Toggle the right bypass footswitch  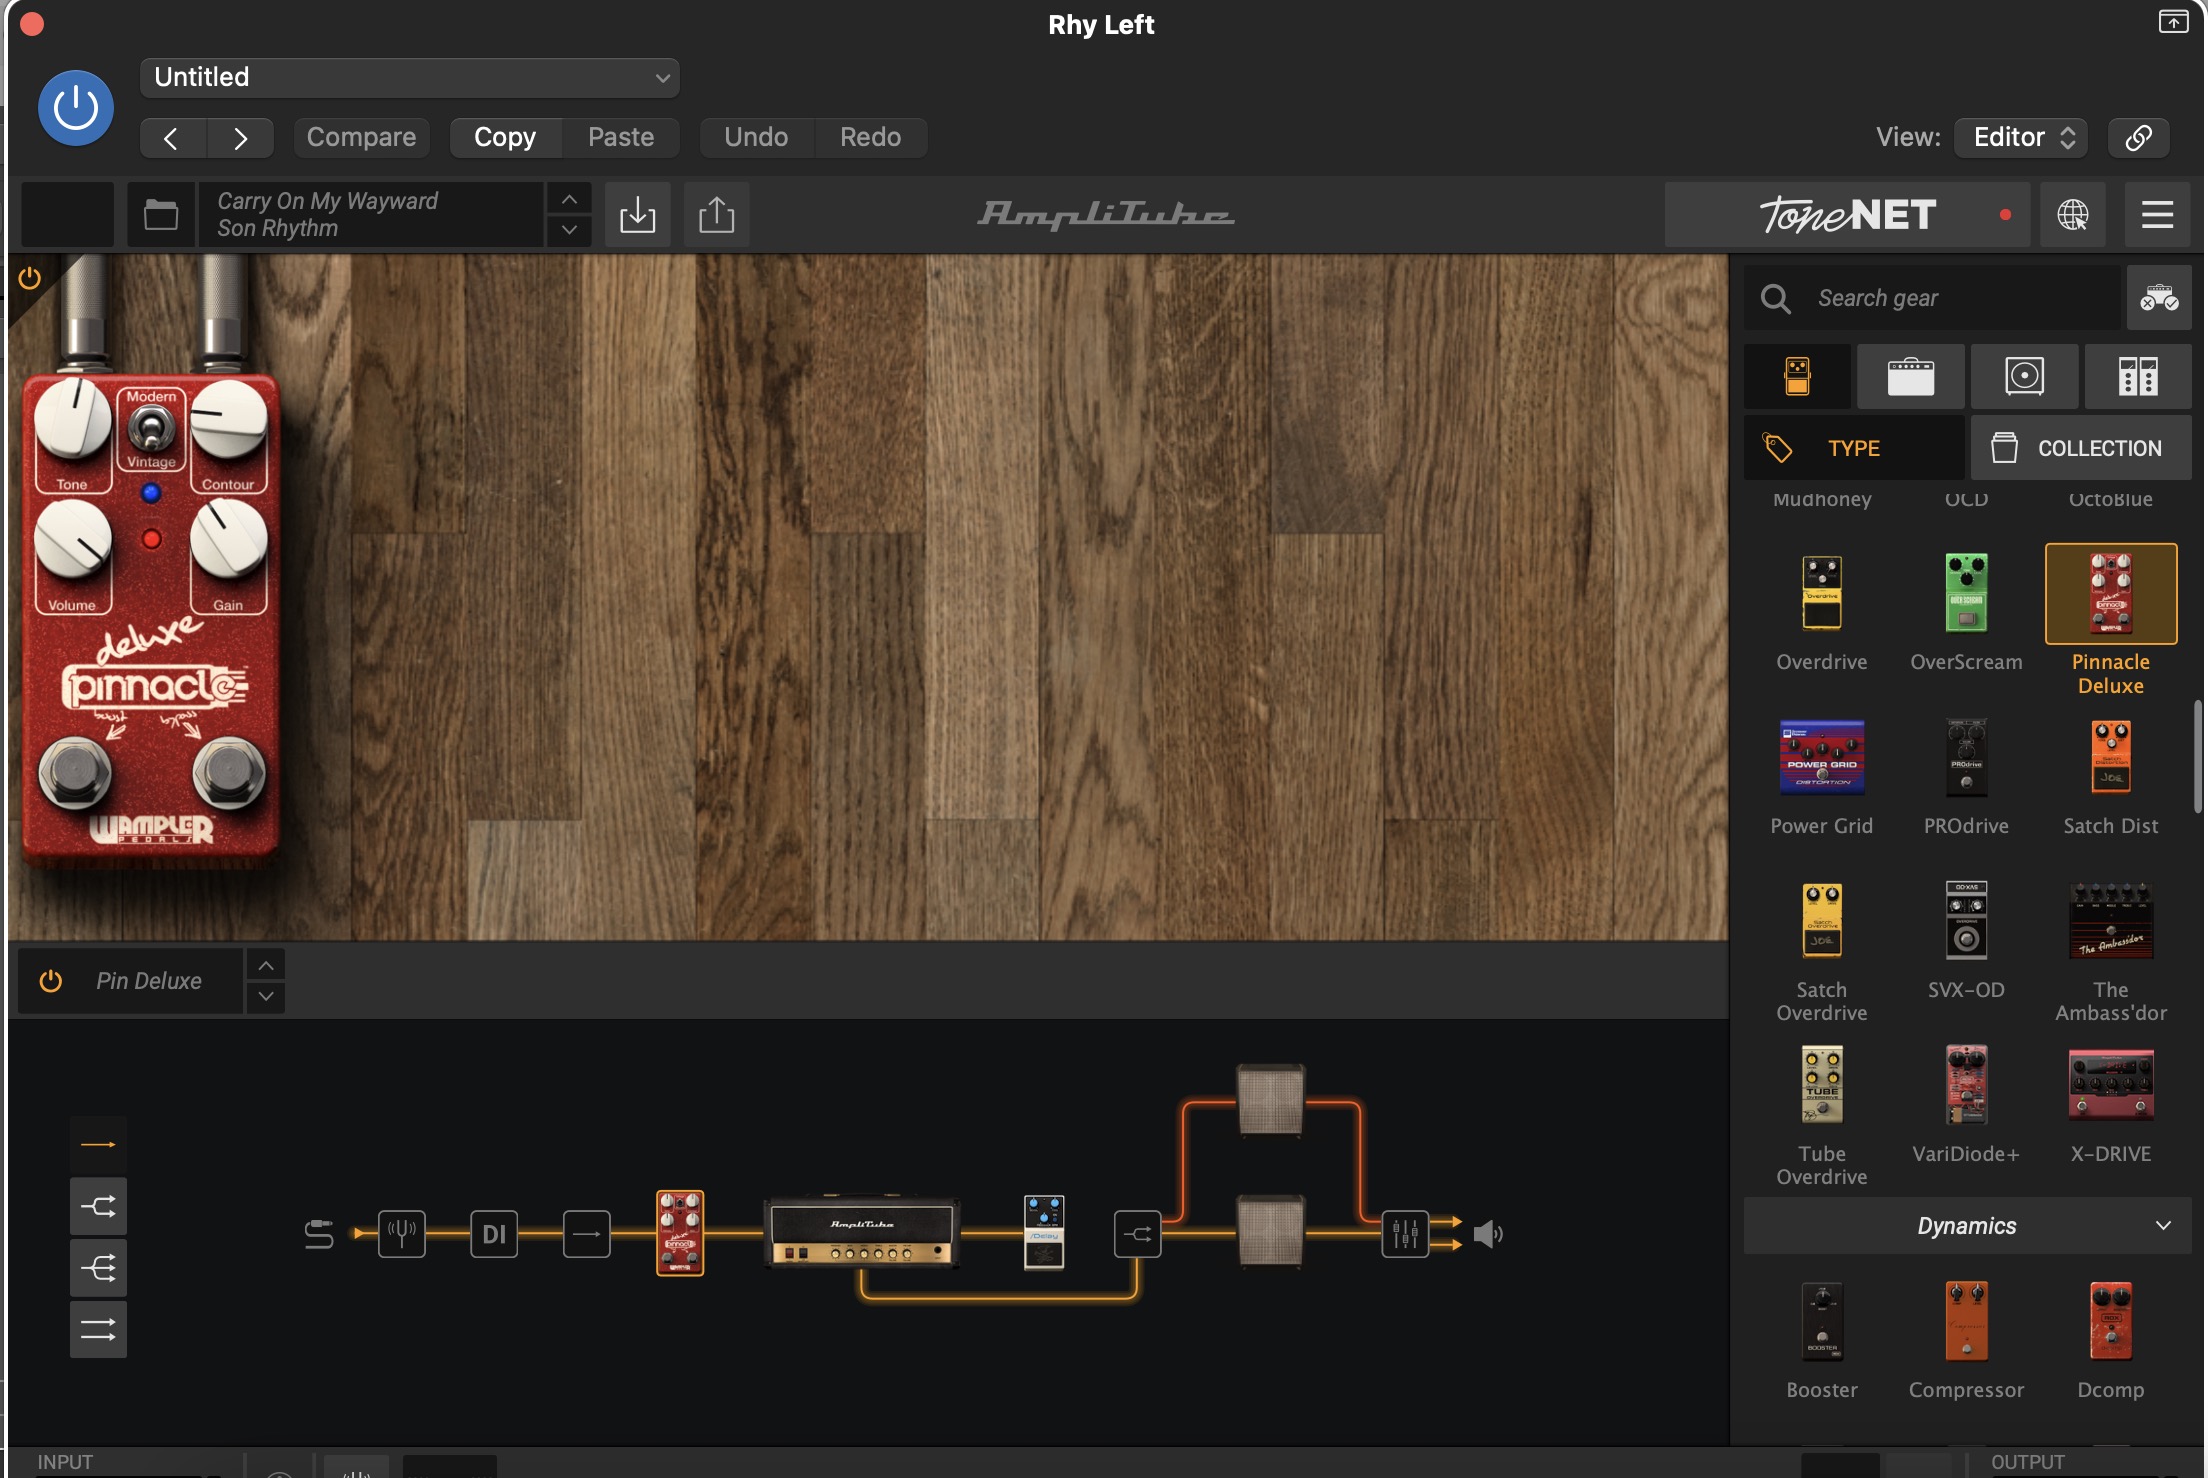[229, 773]
